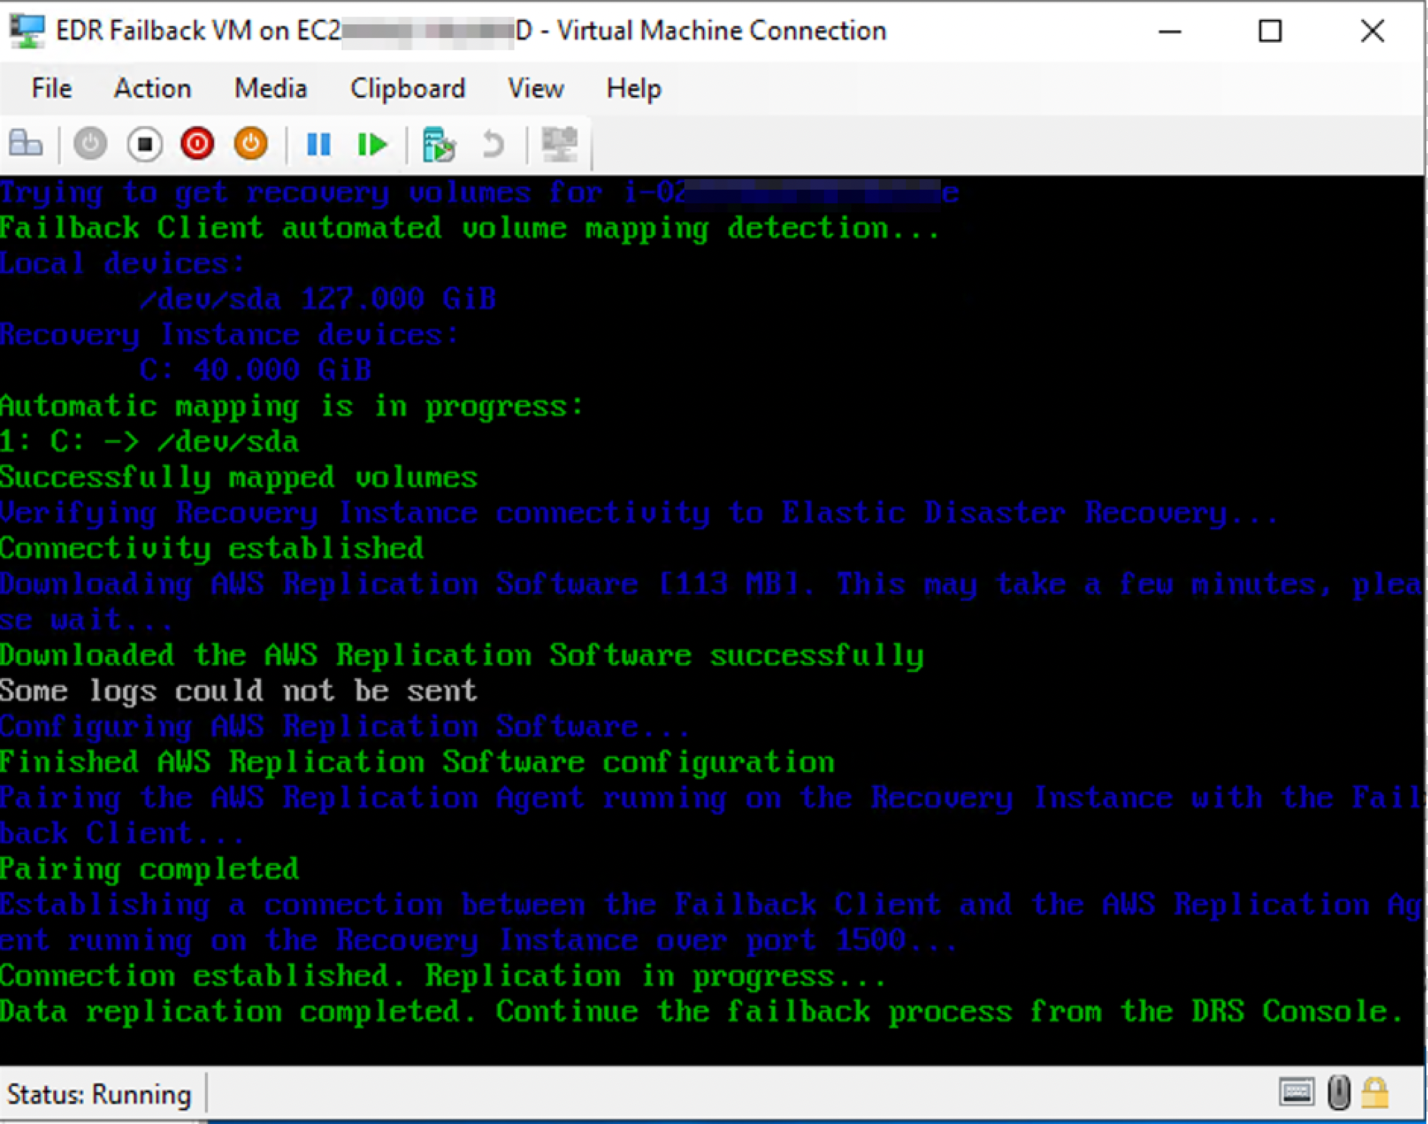This screenshot has height=1124, width=1428.
Task: Open the Media menu
Action: pos(269,88)
